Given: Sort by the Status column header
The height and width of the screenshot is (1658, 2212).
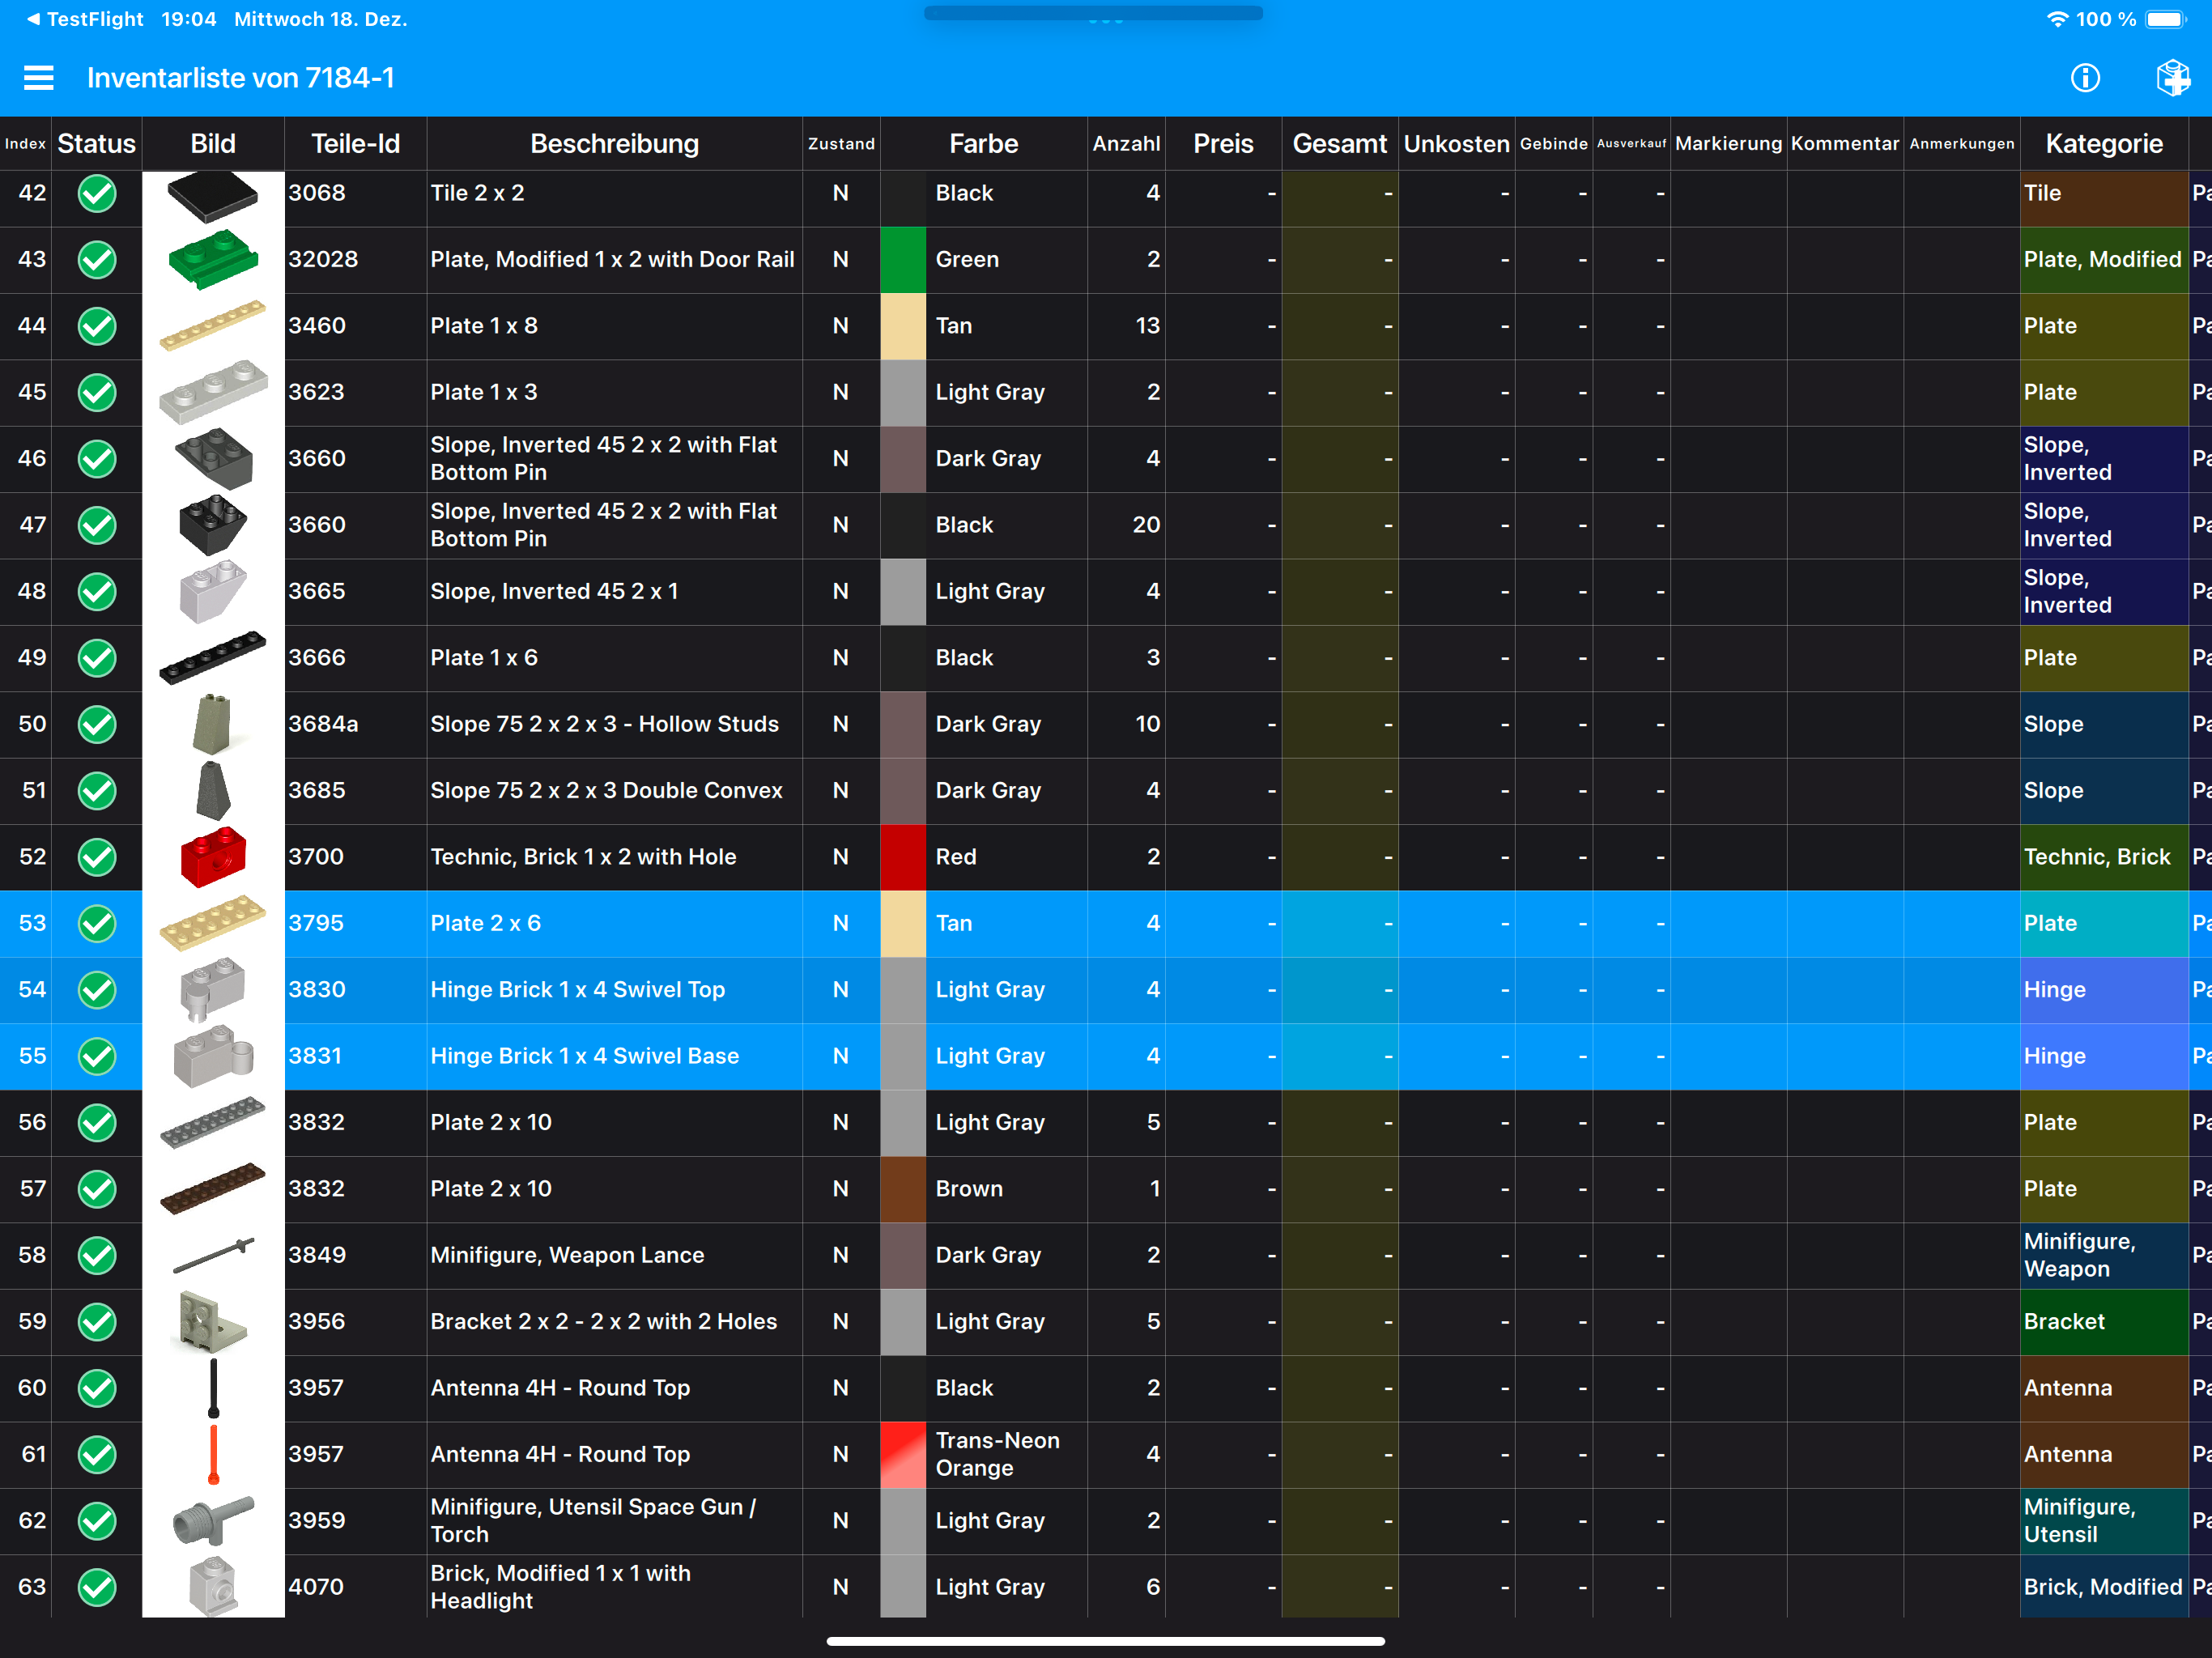Looking at the screenshot, I should click(97, 143).
